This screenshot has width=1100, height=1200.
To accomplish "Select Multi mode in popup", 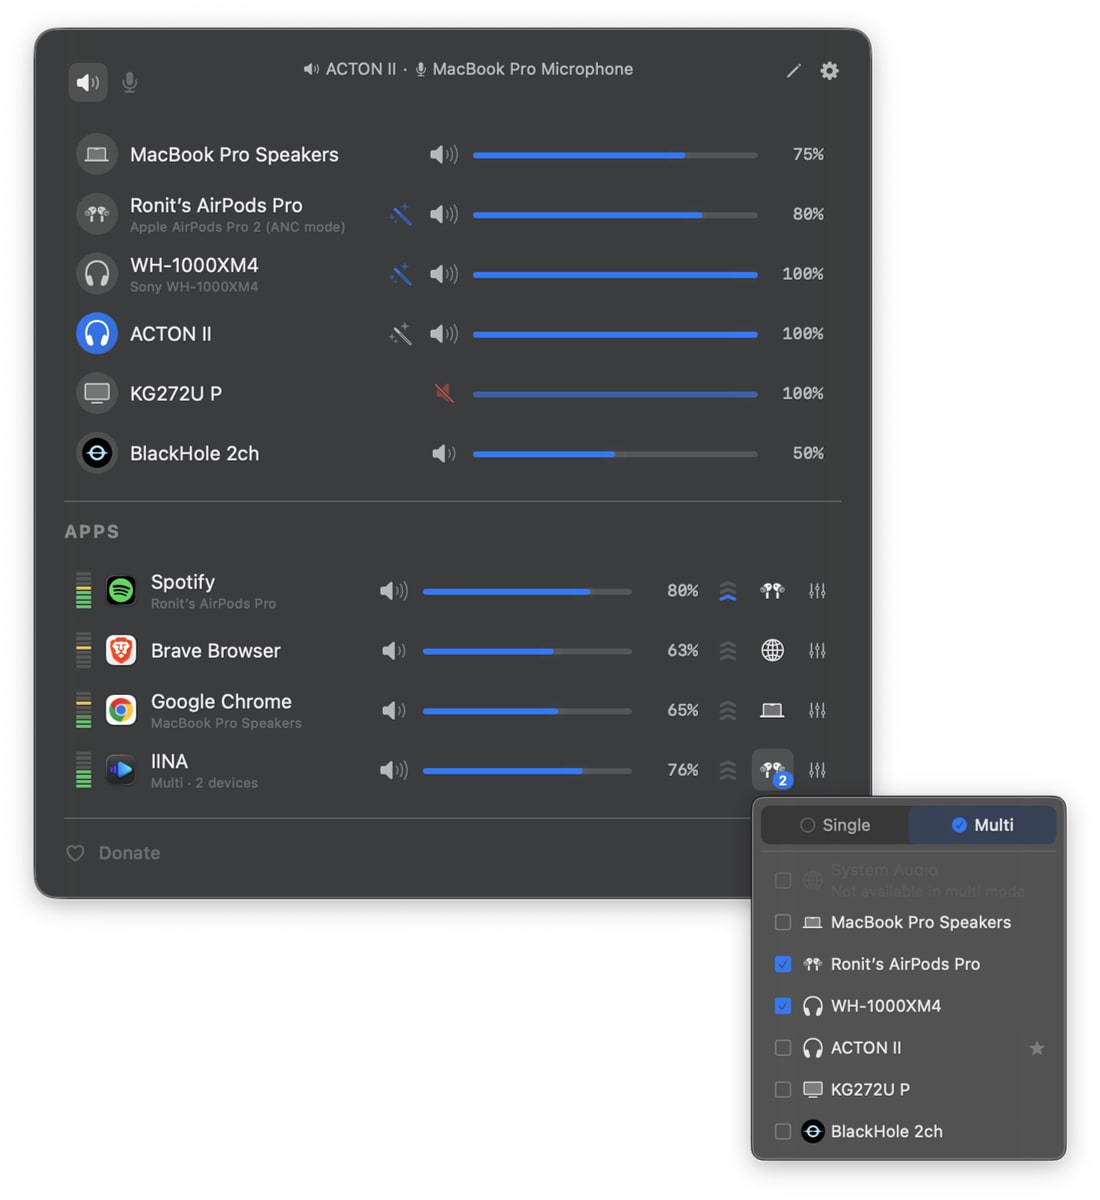I will coord(982,825).
